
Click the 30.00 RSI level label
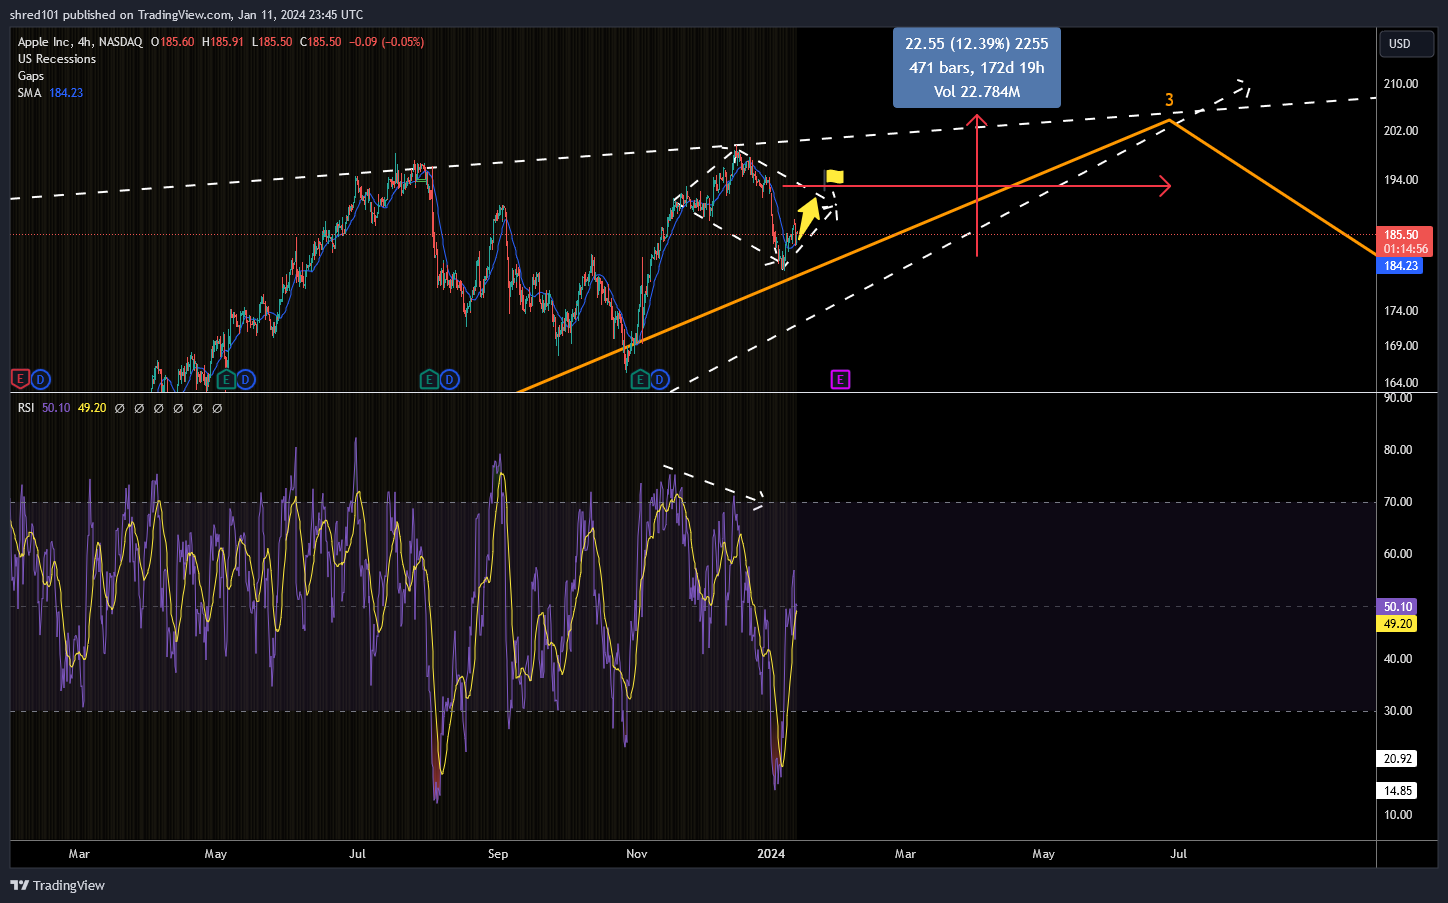[1398, 711]
